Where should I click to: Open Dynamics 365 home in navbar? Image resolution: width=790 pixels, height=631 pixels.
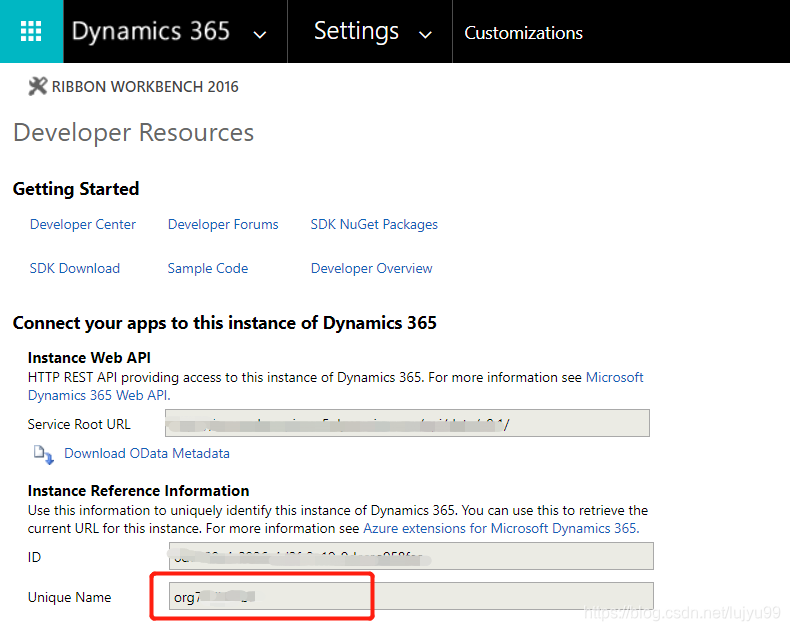tap(151, 31)
